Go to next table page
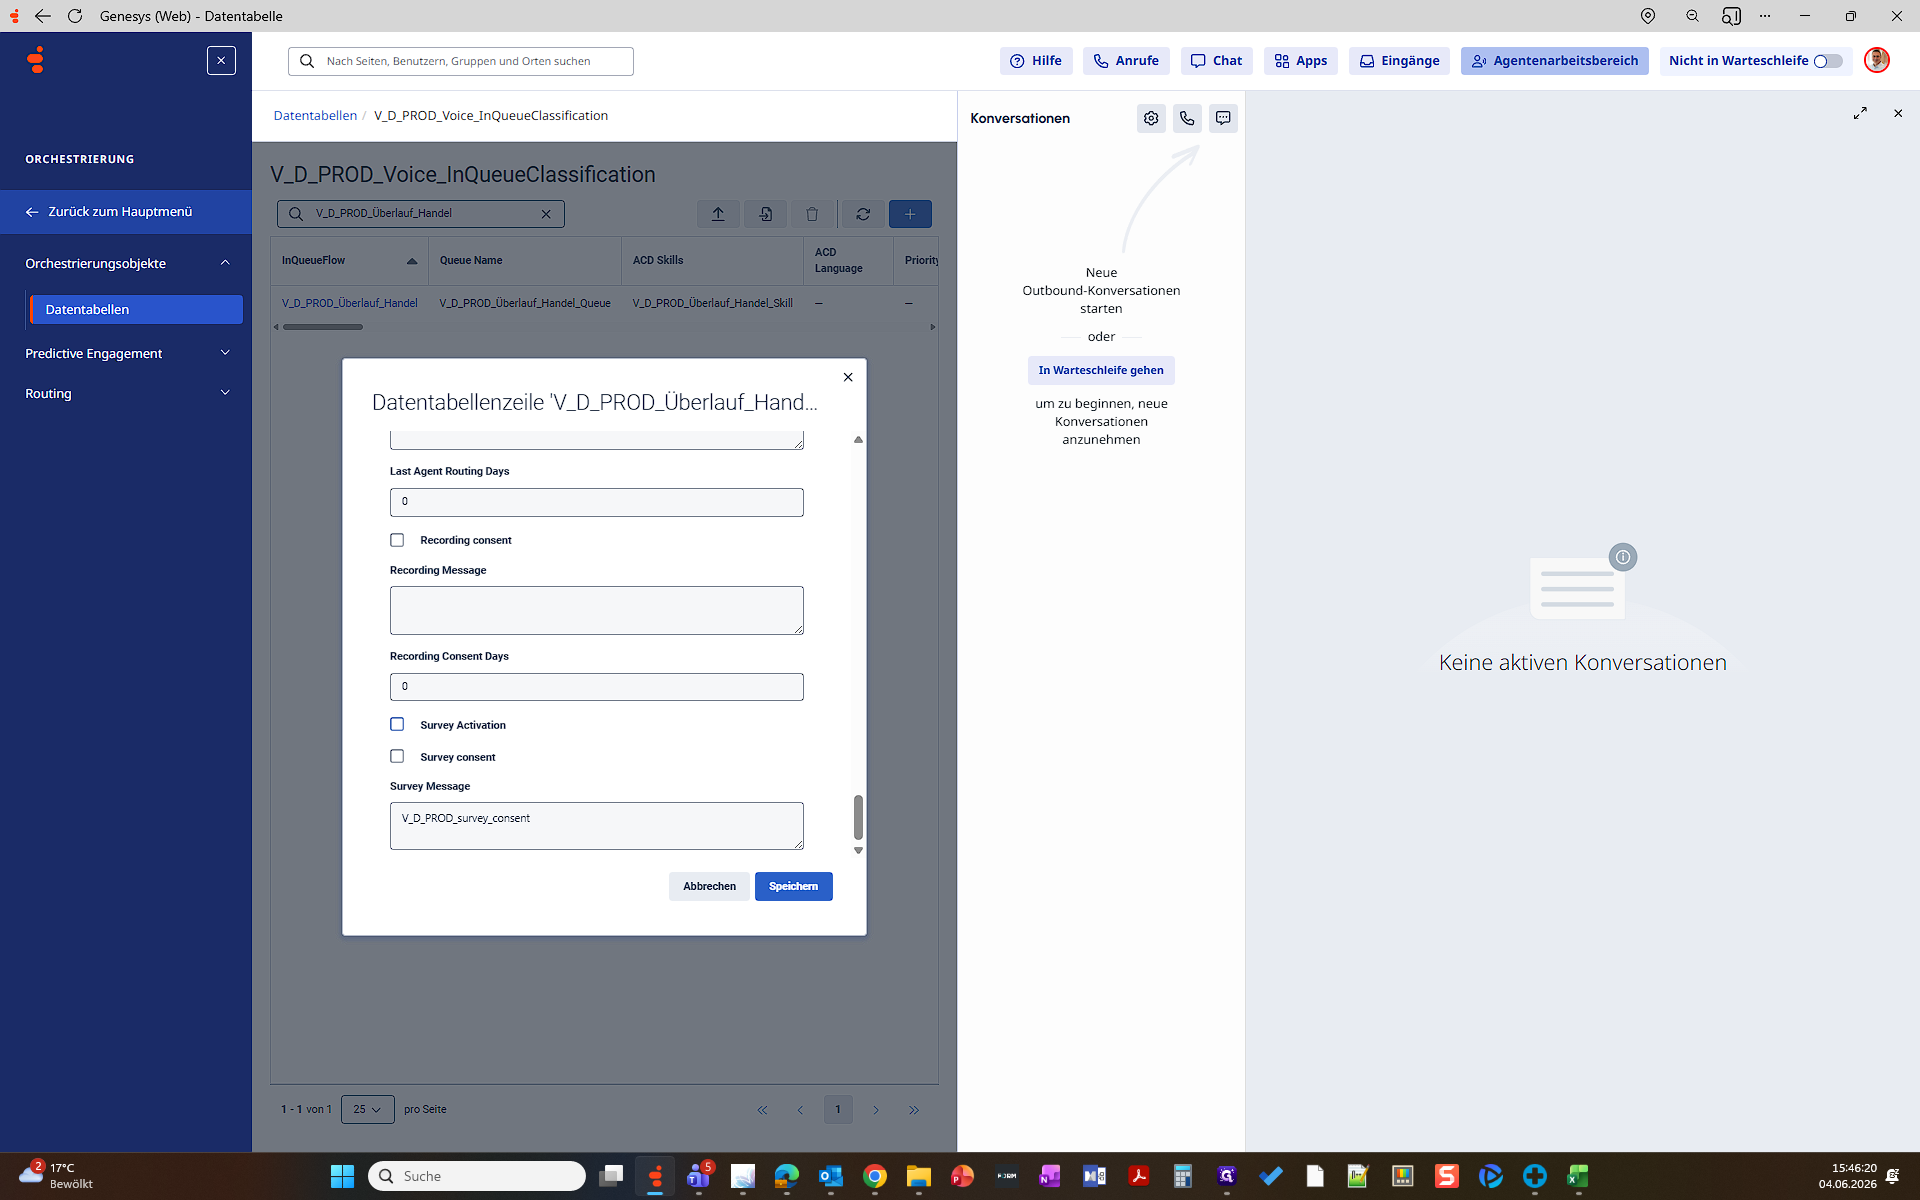Viewport: 1920px width, 1200px height. click(x=876, y=1110)
